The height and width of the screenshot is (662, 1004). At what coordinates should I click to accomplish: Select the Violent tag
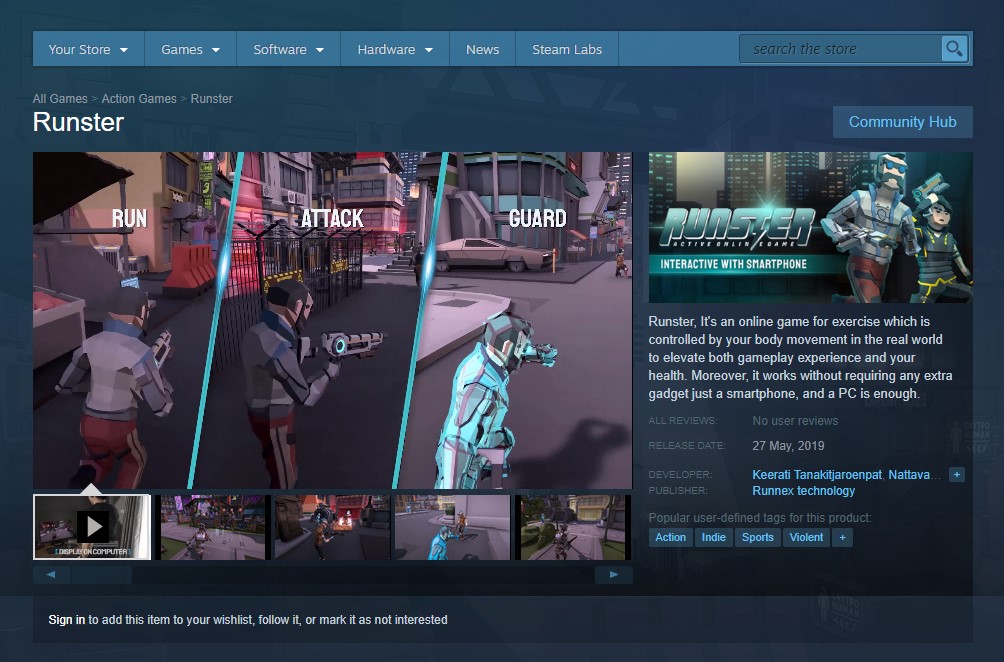click(x=806, y=538)
